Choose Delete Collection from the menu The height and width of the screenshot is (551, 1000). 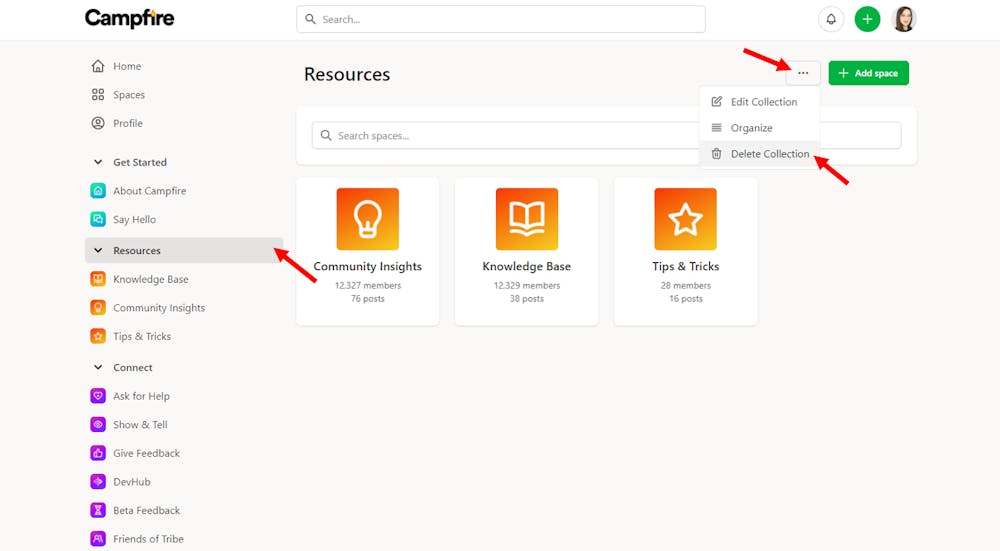(759, 154)
